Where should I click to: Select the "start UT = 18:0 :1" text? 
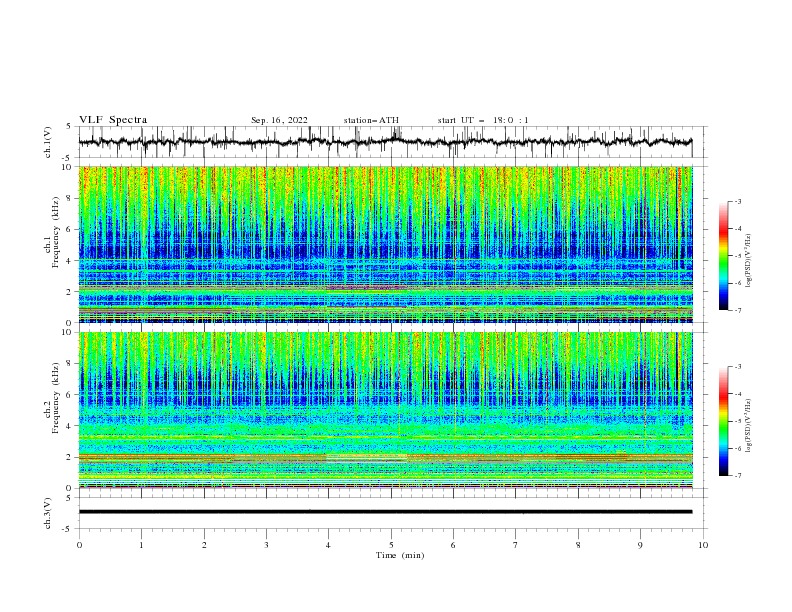483,120
